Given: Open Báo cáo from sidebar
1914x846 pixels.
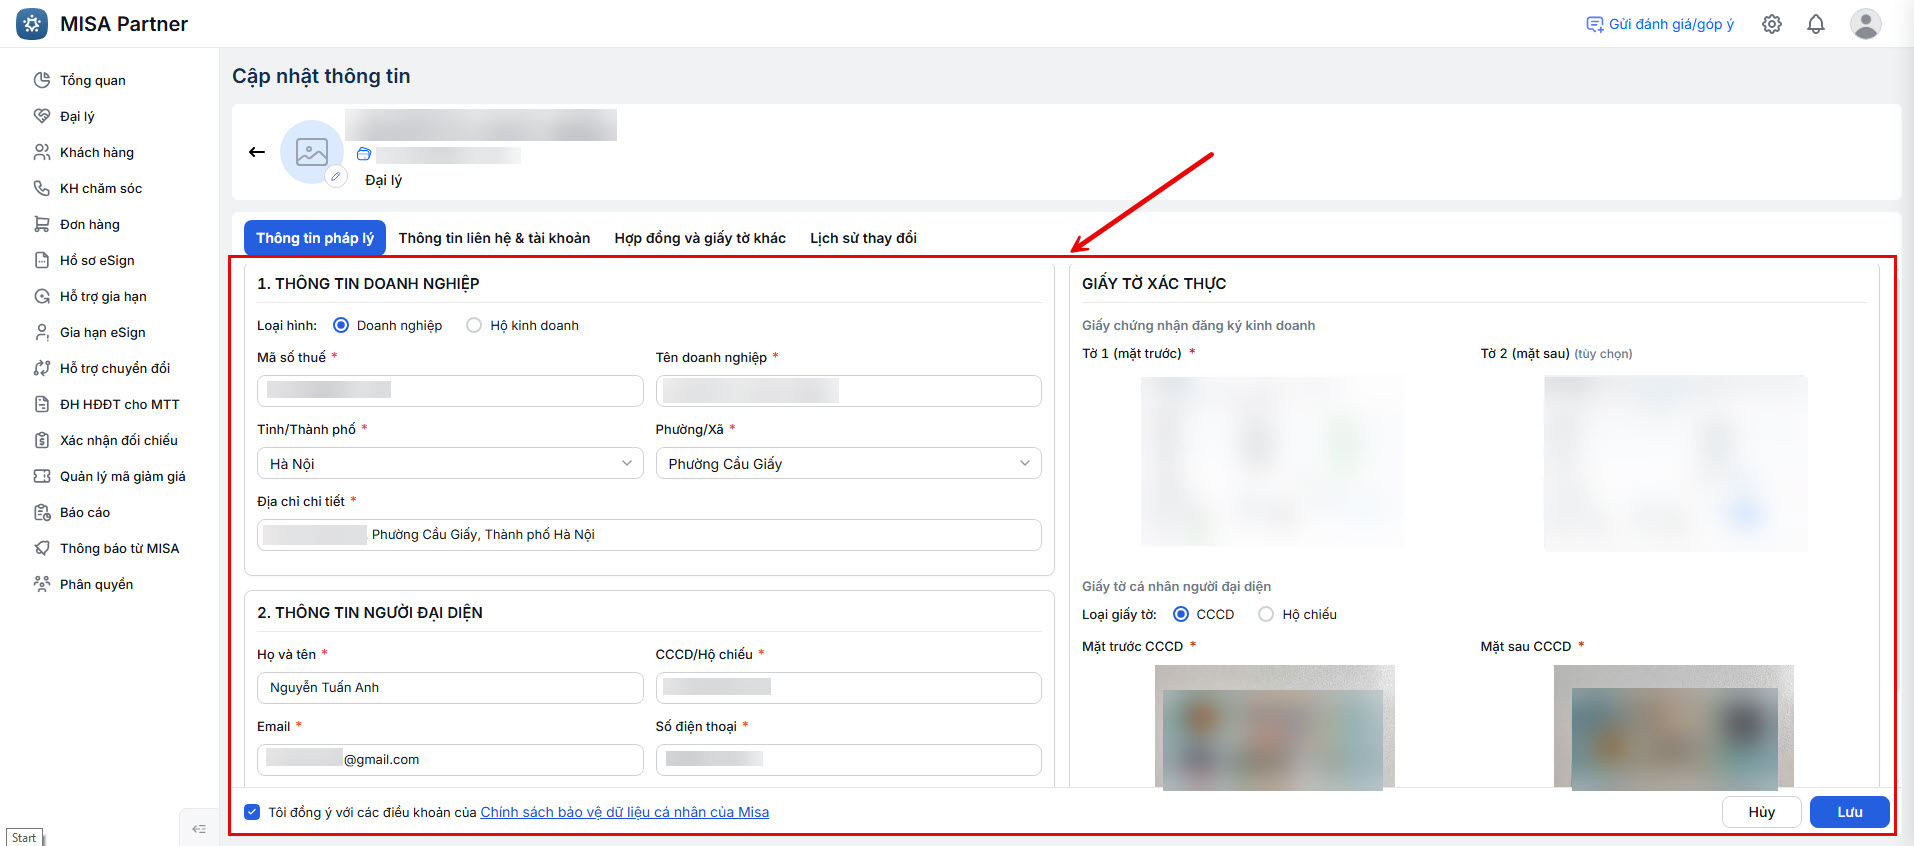Looking at the screenshot, I should click(85, 512).
